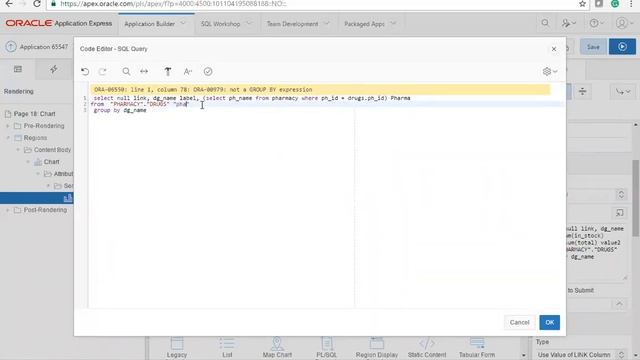Select the Chart region node
Image resolution: width=640 pixels, height=360 pixels.
click(51, 162)
